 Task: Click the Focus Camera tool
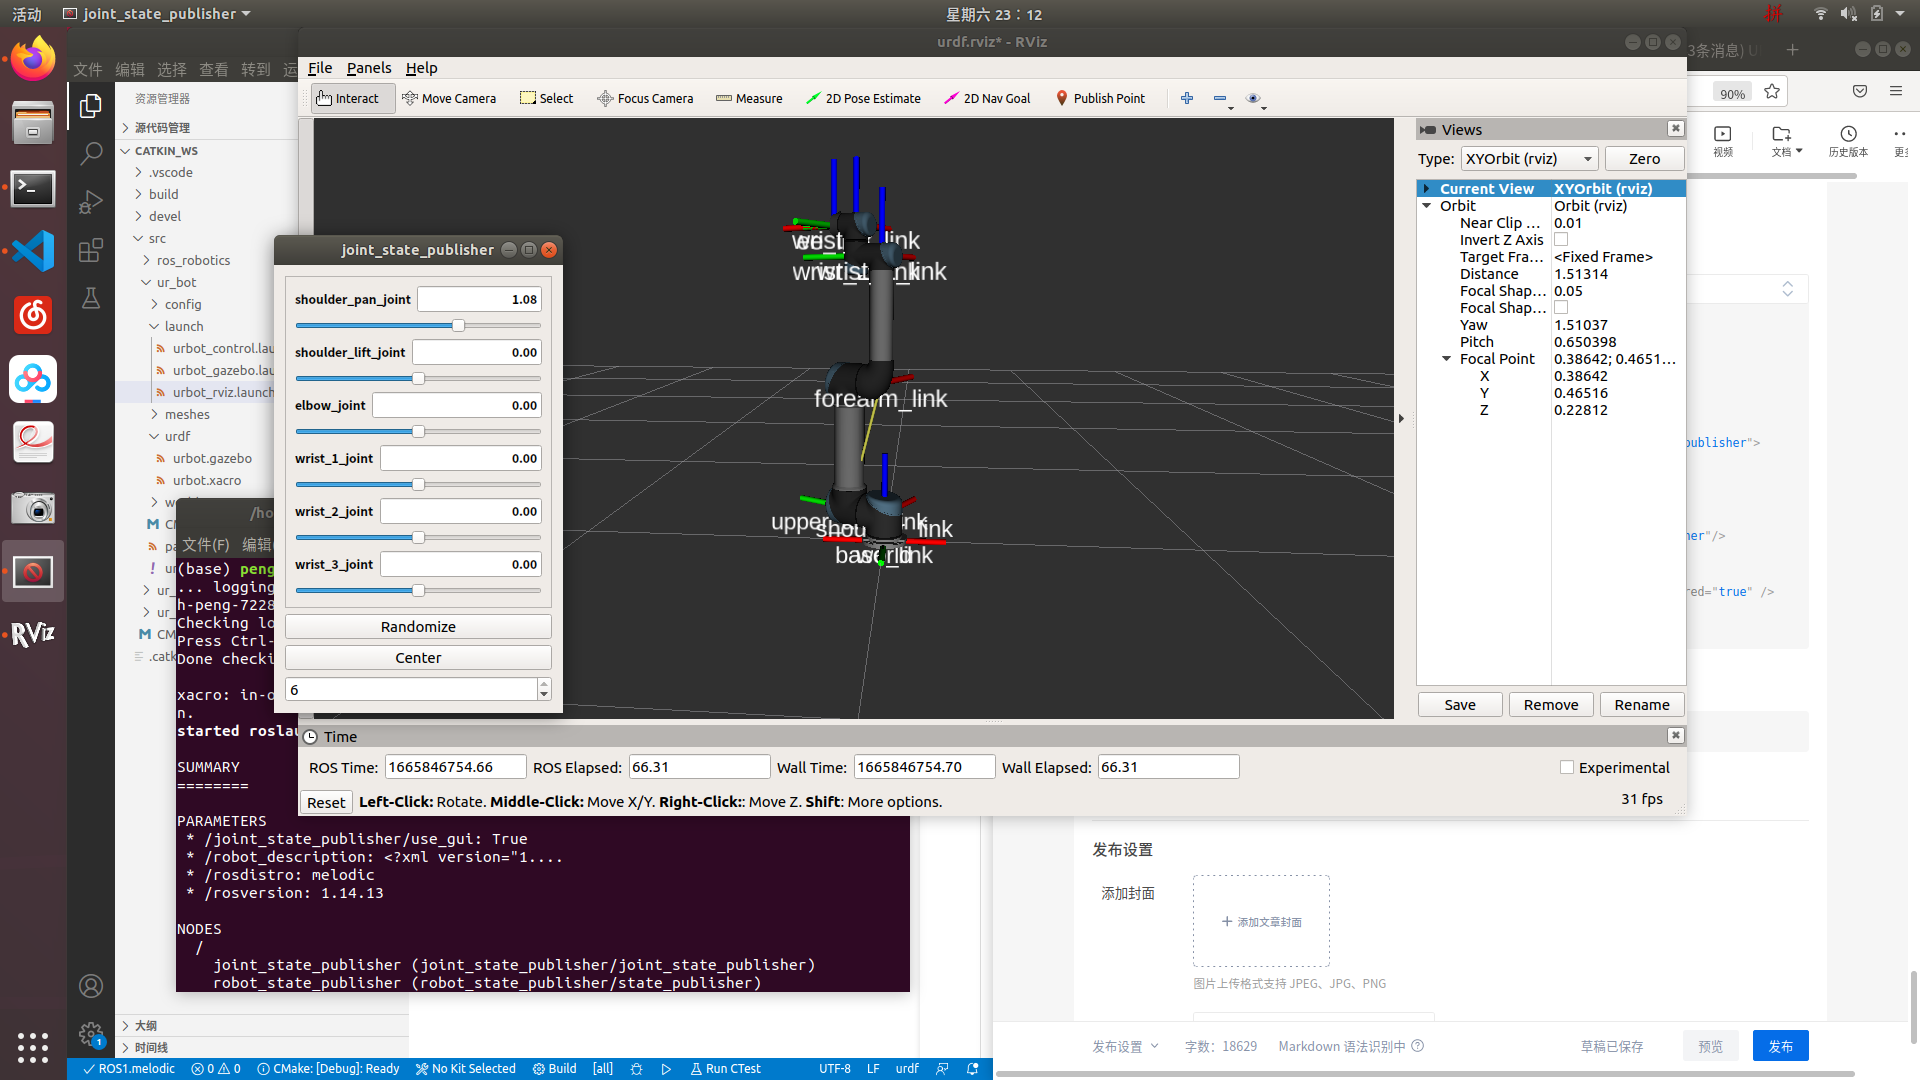[x=645, y=98]
